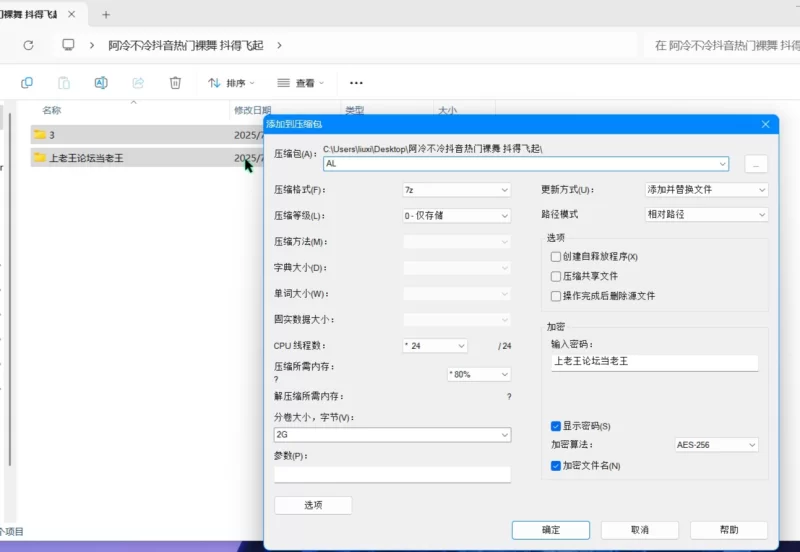Close the current Explorer tab
Image resolution: width=800 pixels, height=552 pixels.
(71, 14)
